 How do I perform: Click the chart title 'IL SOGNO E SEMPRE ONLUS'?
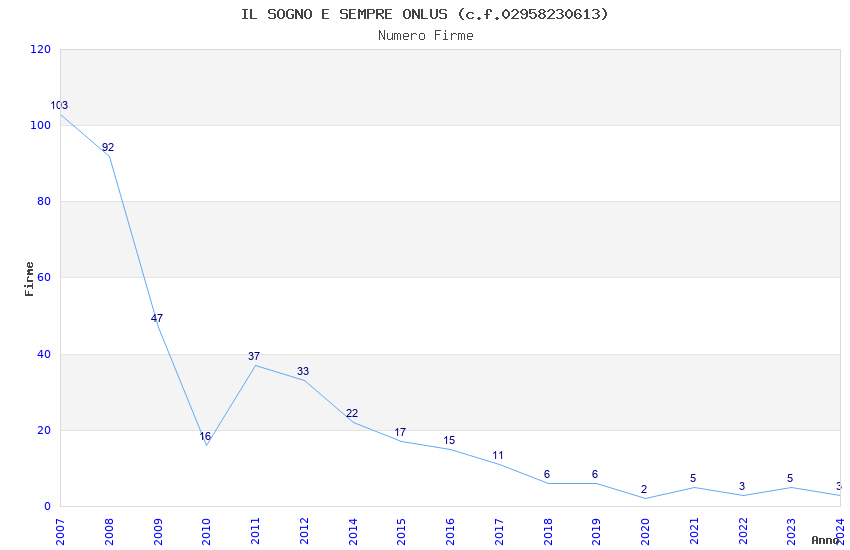[x=344, y=14]
